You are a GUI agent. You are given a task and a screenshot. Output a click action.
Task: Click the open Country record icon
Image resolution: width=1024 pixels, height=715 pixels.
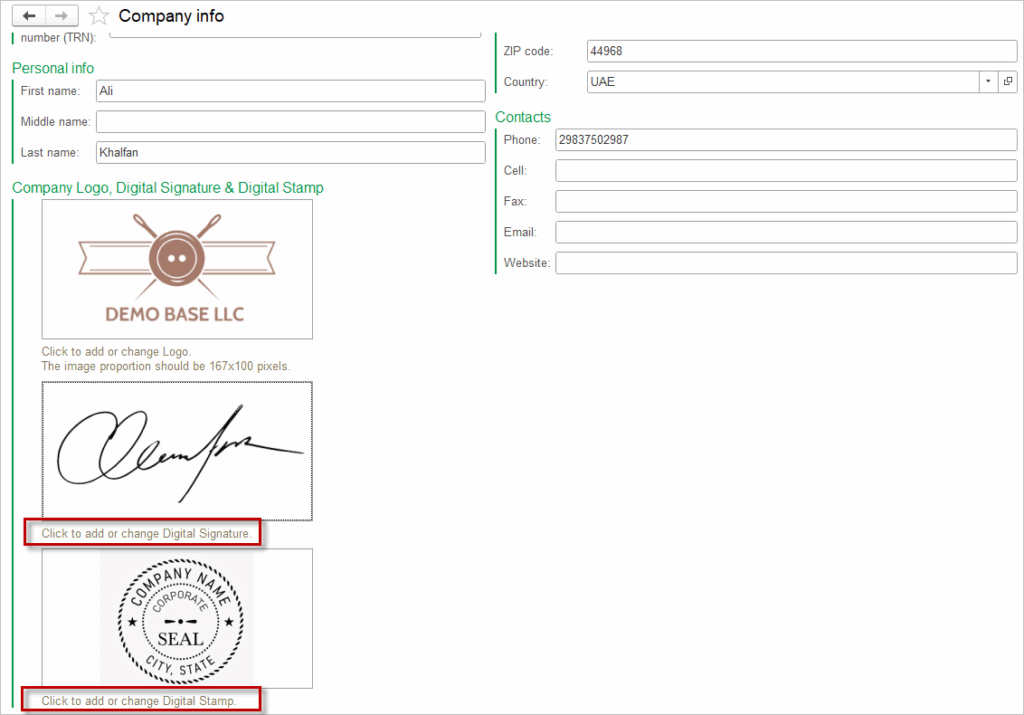[1007, 81]
